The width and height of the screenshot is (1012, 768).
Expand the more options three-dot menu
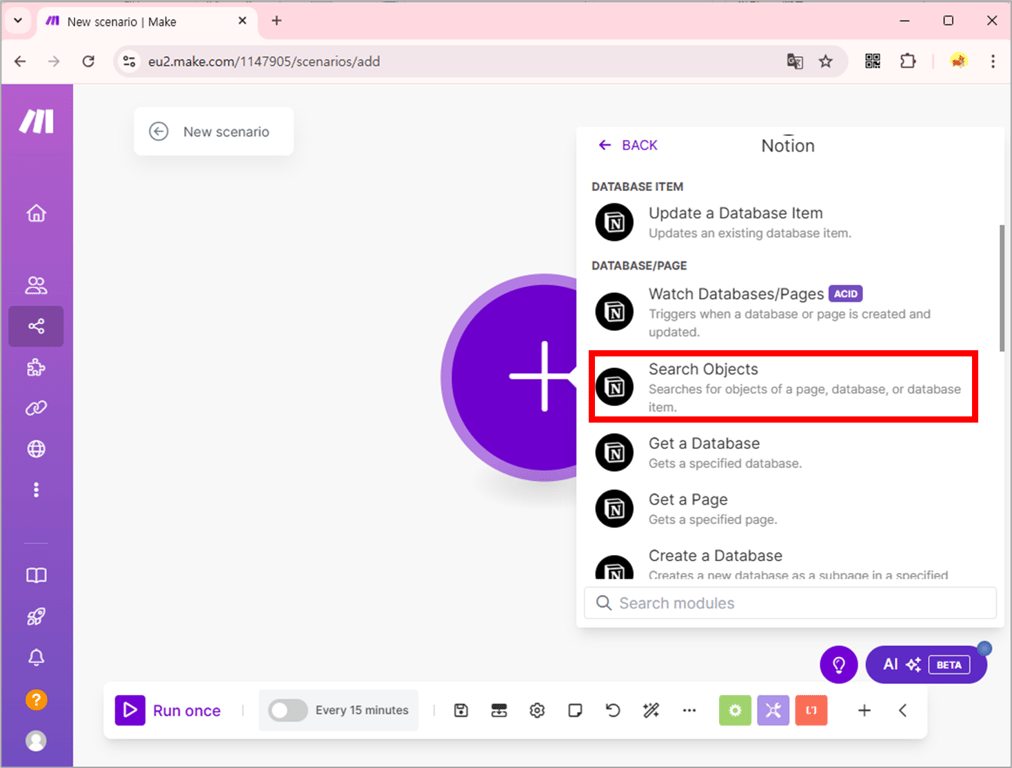(x=689, y=710)
